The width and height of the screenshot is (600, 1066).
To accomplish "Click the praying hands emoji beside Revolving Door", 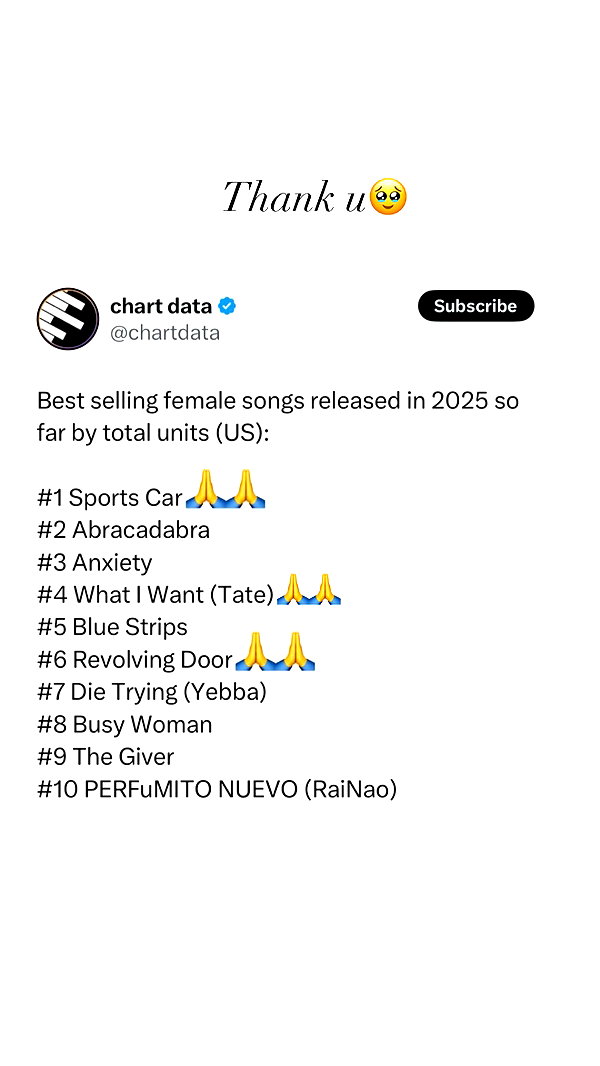I will tap(275, 652).
